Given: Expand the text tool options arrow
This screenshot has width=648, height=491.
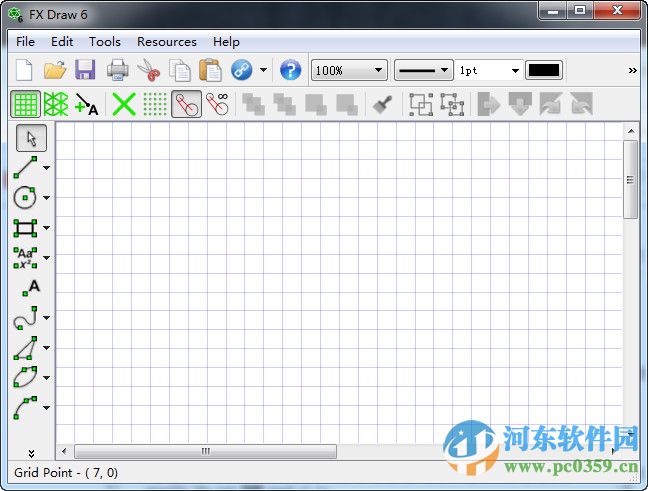Looking at the screenshot, I should [x=46, y=258].
